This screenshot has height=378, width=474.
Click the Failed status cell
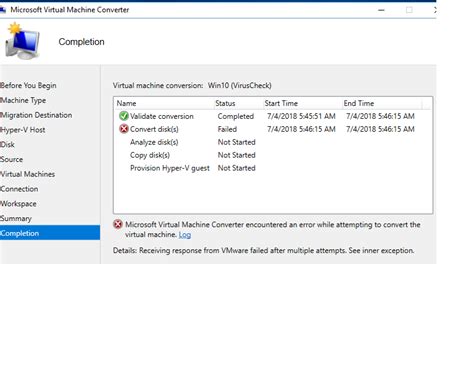click(227, 129)
